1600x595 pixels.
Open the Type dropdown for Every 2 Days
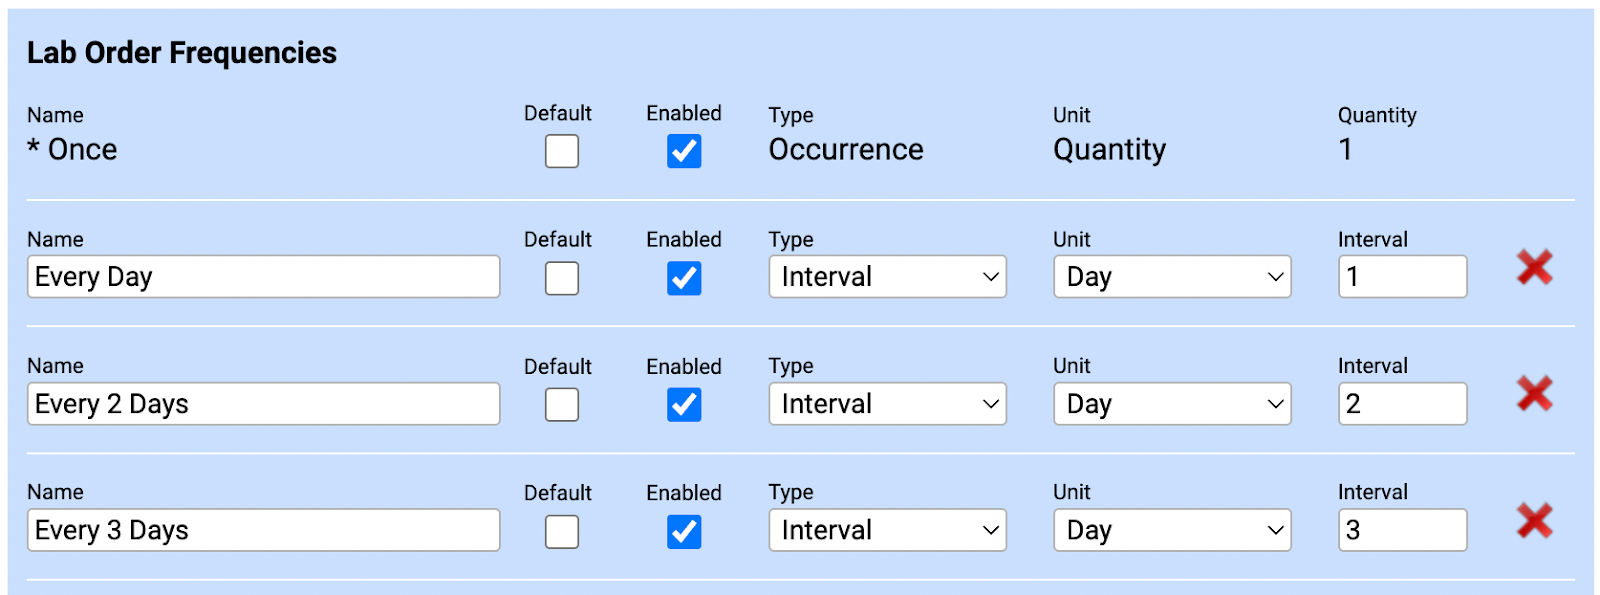click(887, 404)
